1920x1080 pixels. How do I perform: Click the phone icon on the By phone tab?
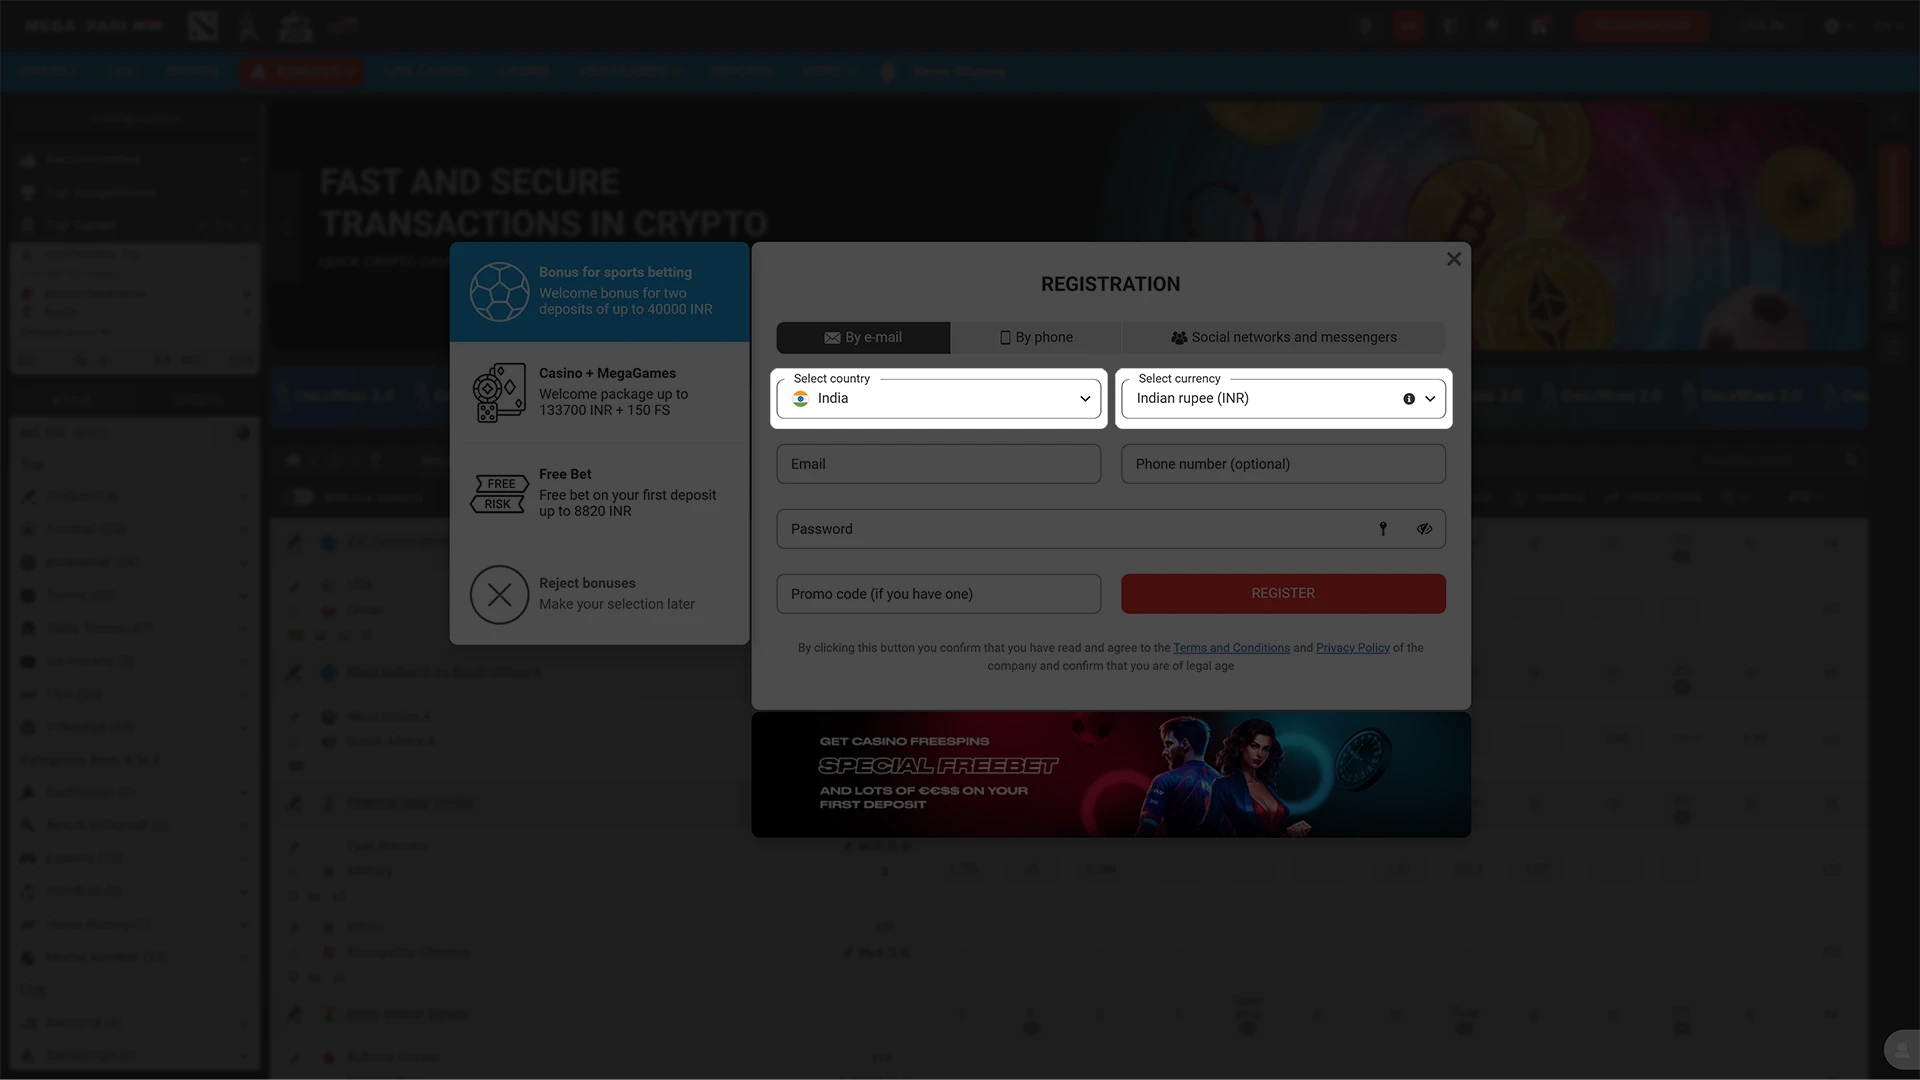click(x=1004, y=337)
